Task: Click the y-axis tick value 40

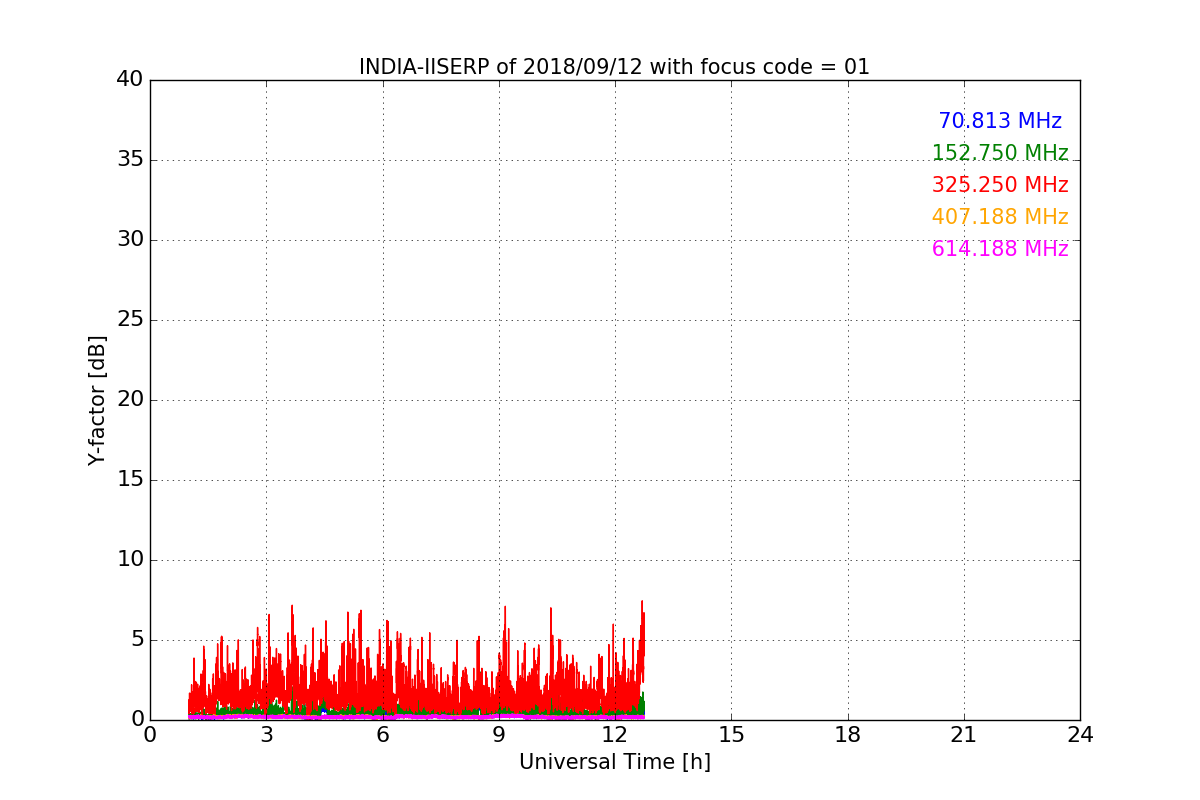Action: 130,80
